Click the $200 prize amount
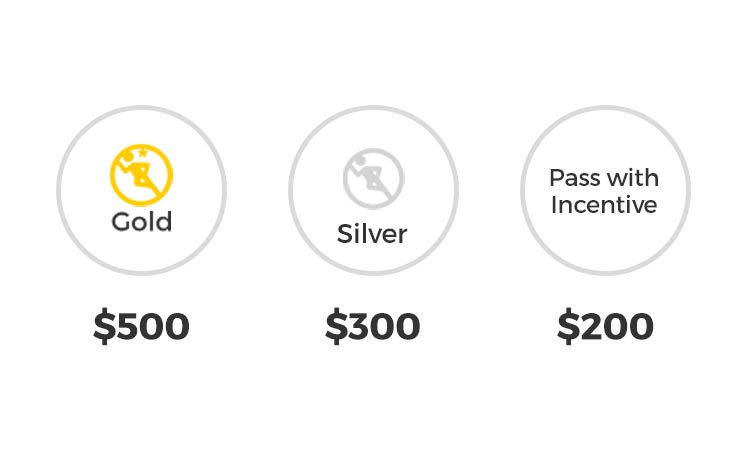The height and width of the screenshot is (450, 750). click(x=605, y=327)
